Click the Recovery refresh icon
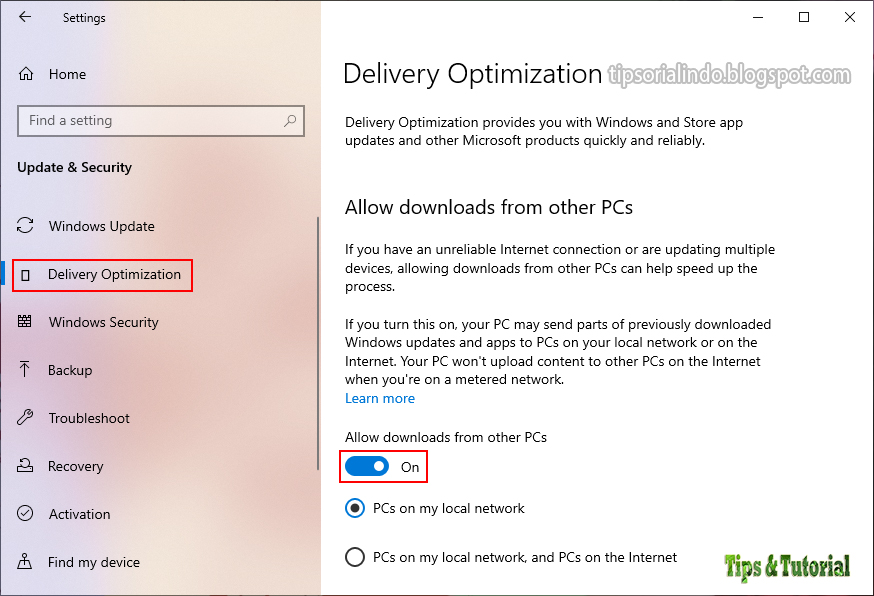This screenshot has height=596, width=874. (x=24, y=466)
